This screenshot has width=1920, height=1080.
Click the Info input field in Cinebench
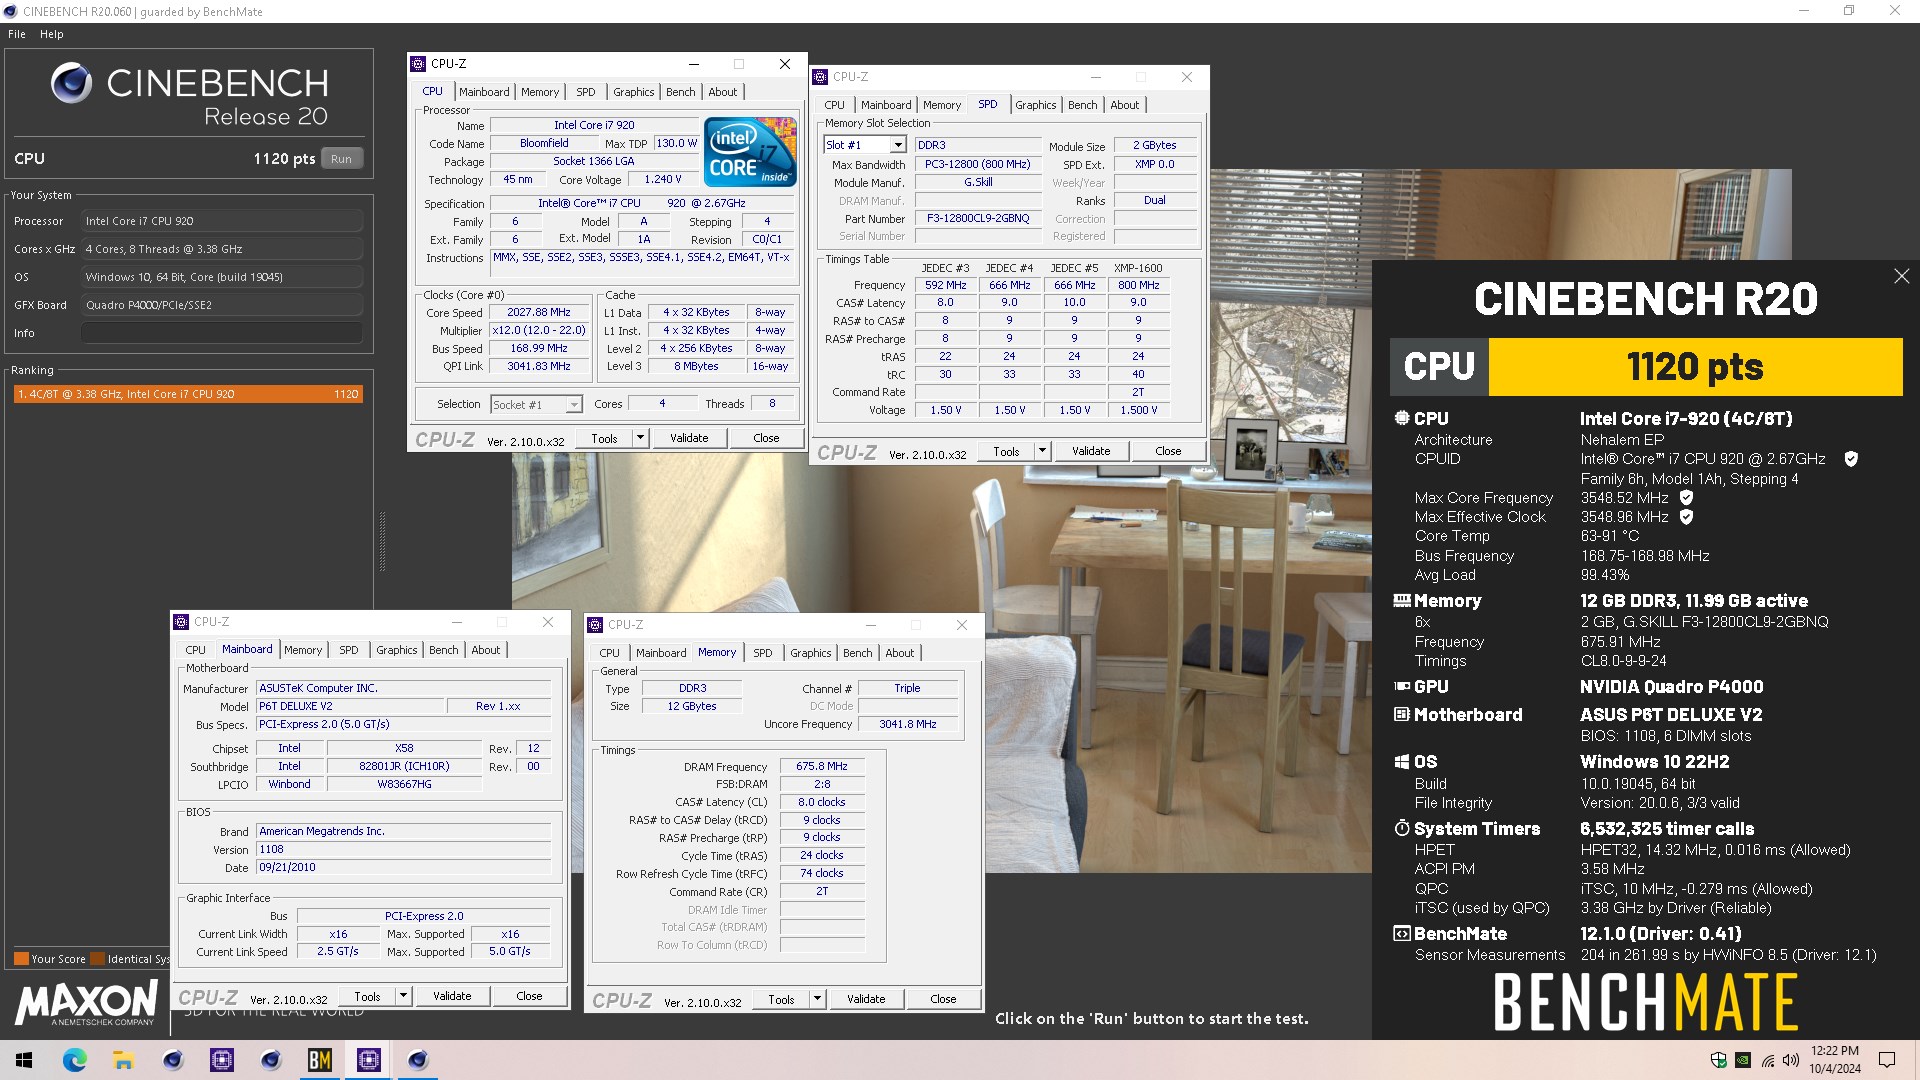point(222,333)
